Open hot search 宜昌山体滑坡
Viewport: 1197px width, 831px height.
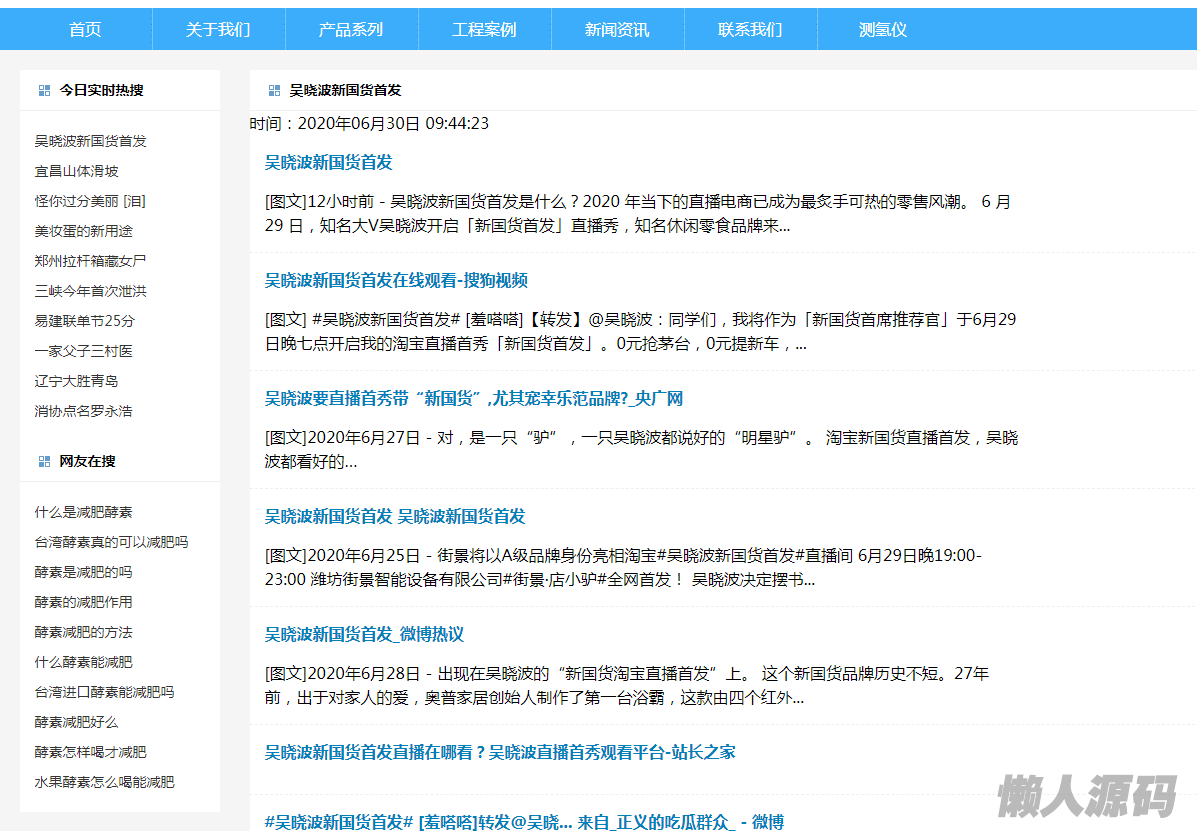click(x=76, y=171)
